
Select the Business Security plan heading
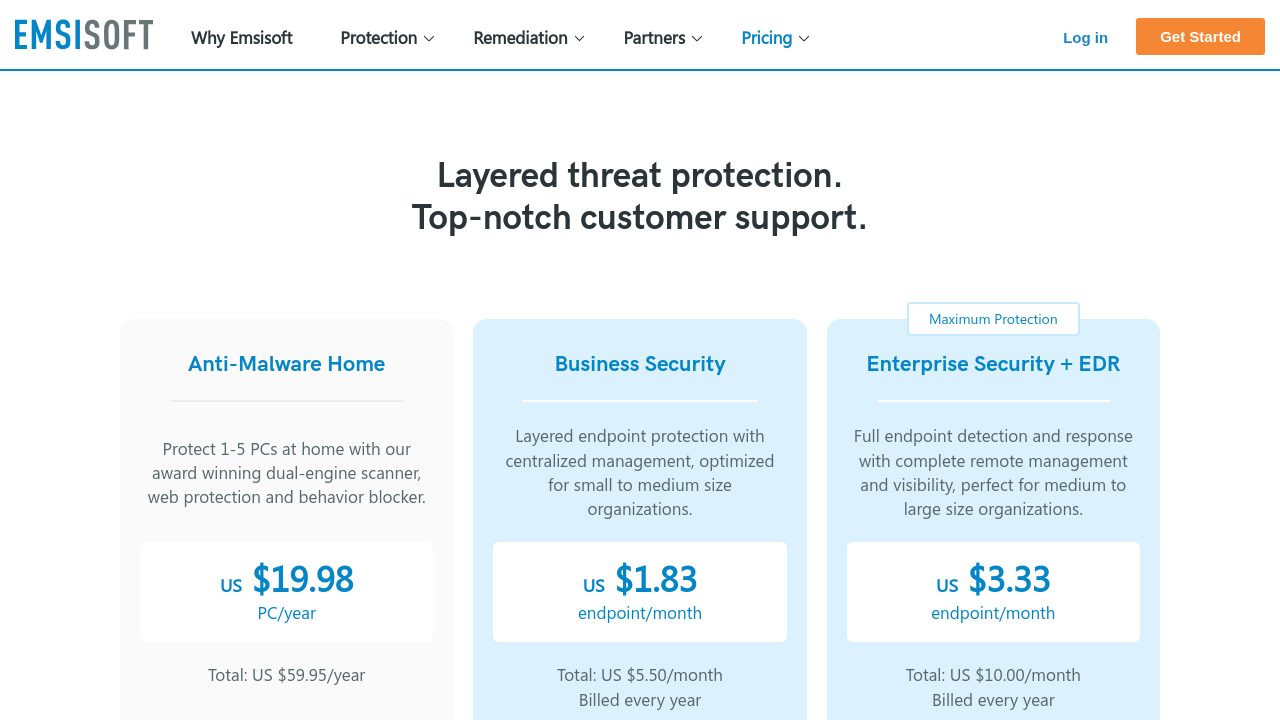click(640, 364)
